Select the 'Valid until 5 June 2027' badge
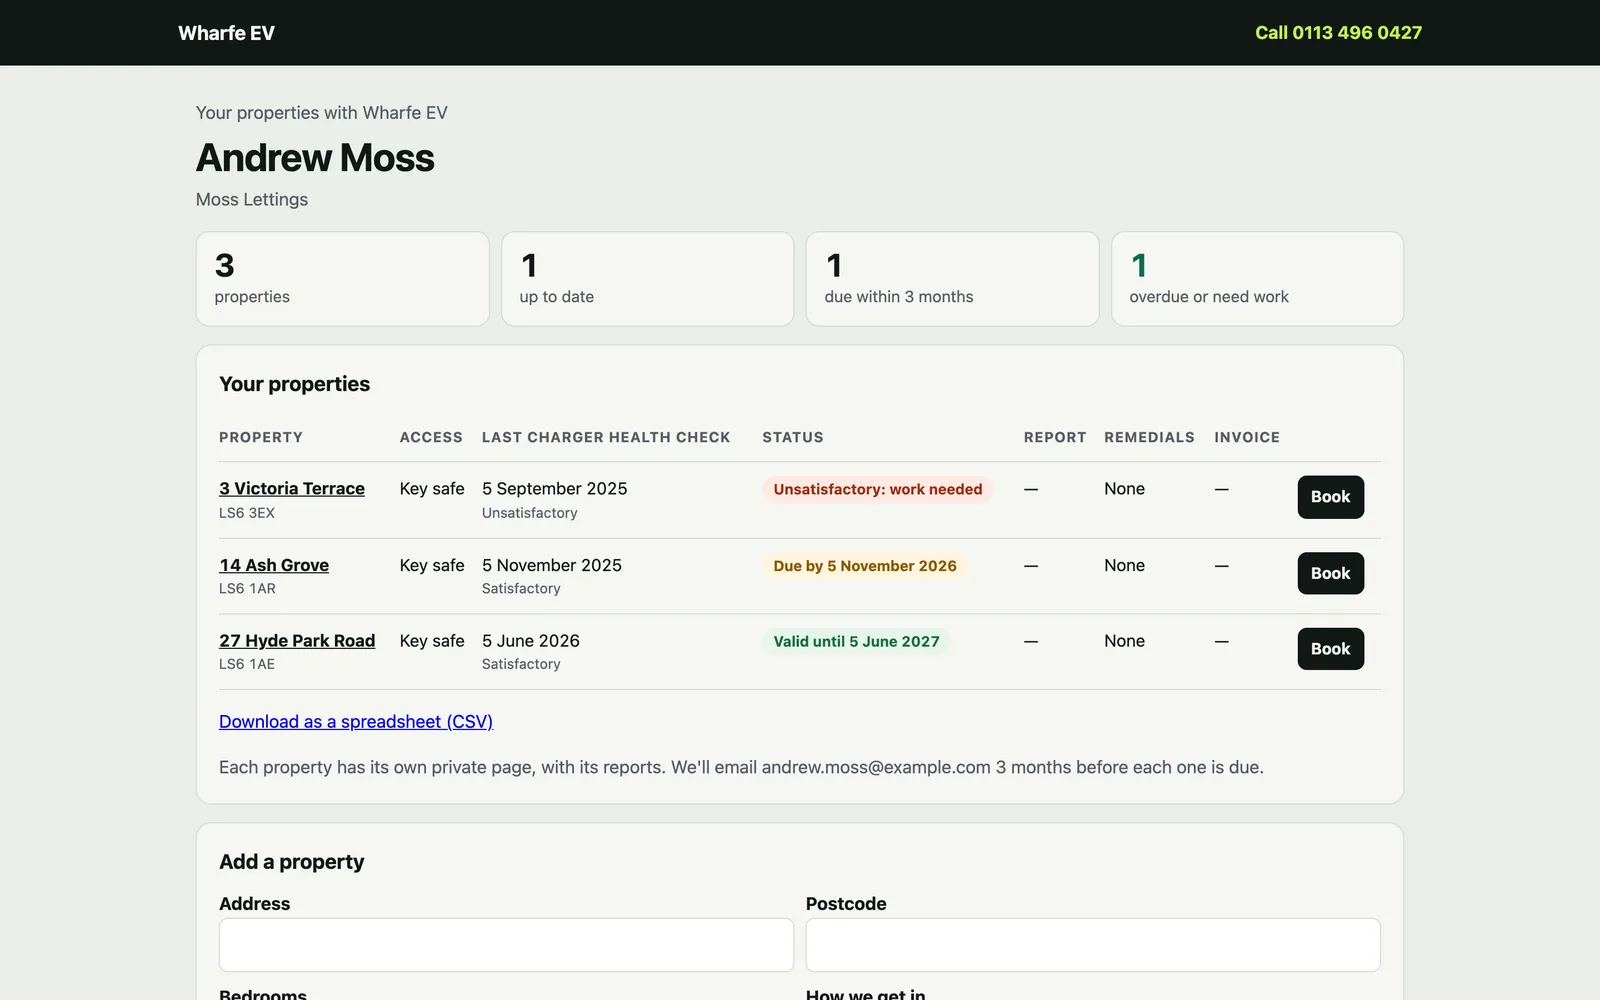The height and width of the screenshot is (1000, 1600). (x=857, y=641)
